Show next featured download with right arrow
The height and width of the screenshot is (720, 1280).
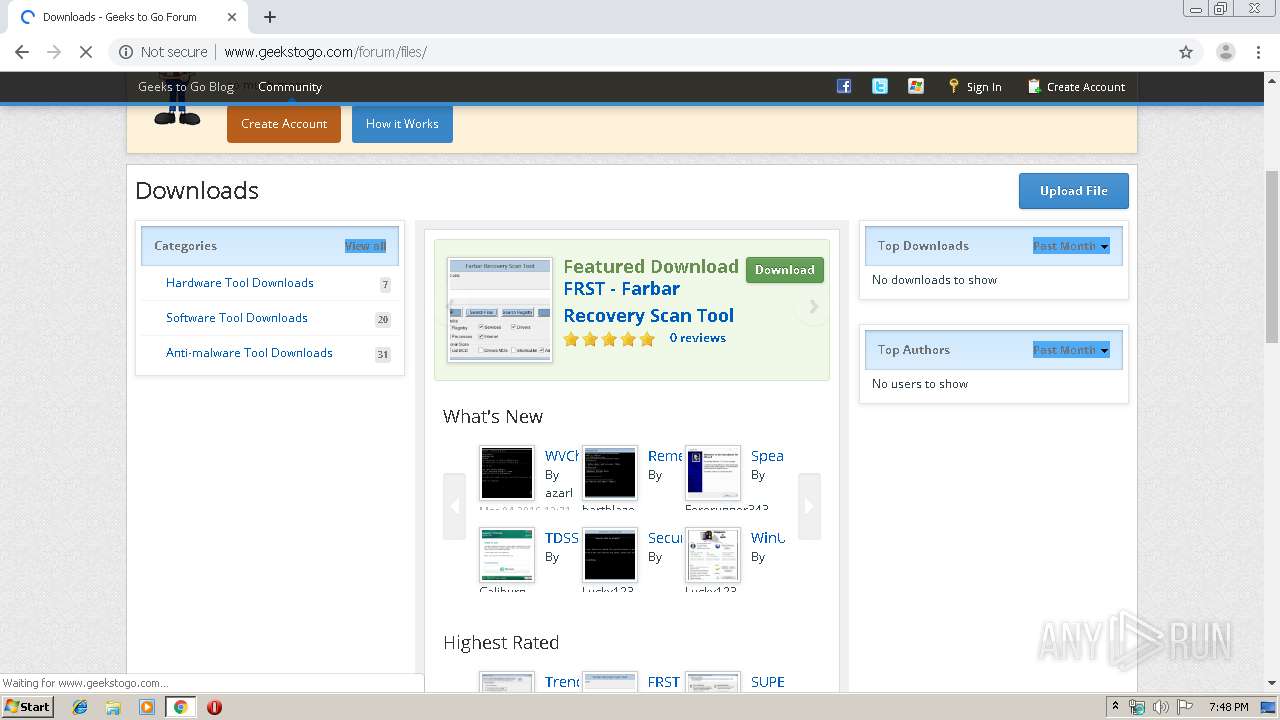point(813,307)
